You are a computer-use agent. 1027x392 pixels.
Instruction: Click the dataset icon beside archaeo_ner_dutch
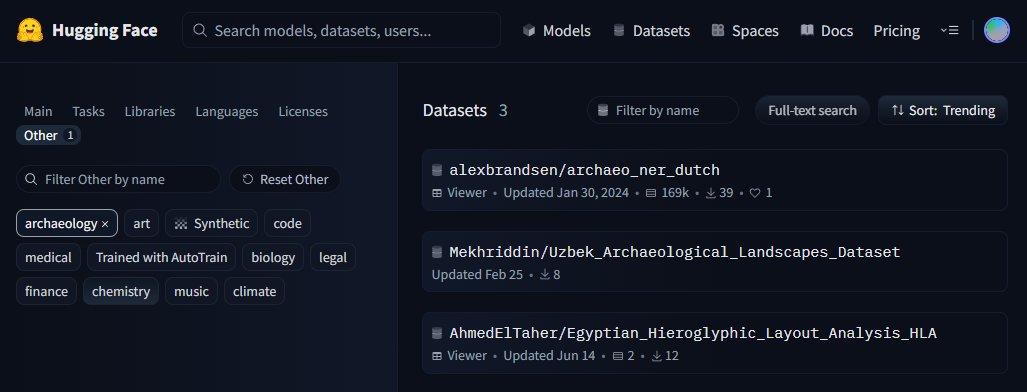[437, 170]
